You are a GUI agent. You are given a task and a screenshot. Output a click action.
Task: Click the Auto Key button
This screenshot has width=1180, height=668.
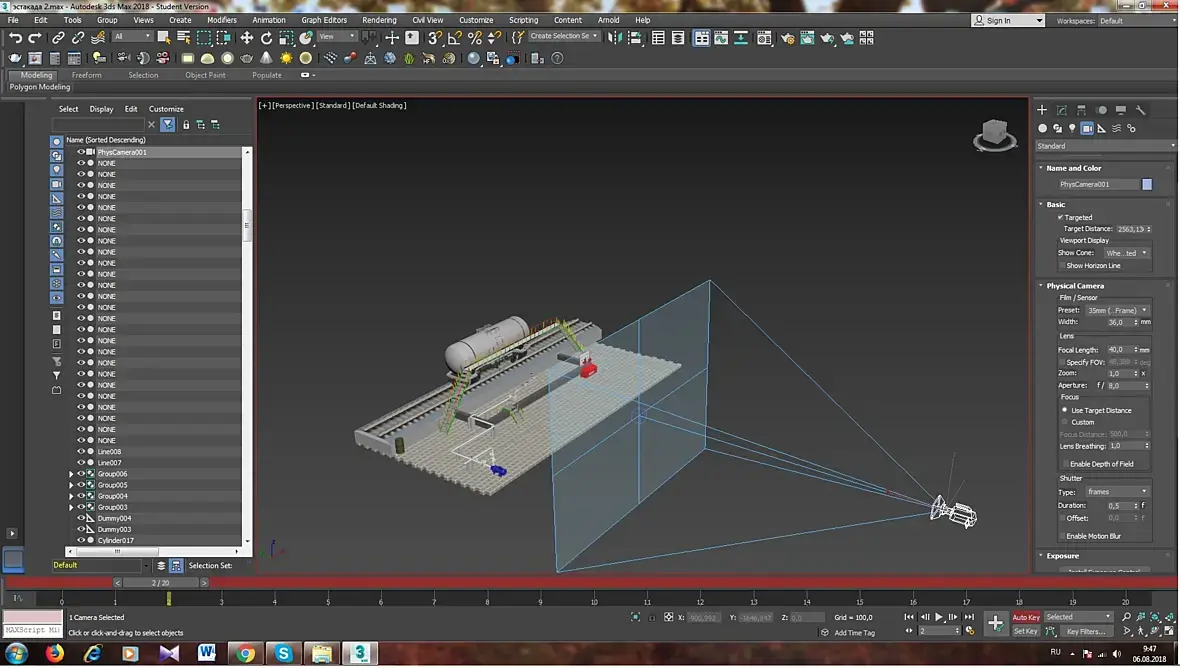pyautogui.click(x=1026, y=617)
